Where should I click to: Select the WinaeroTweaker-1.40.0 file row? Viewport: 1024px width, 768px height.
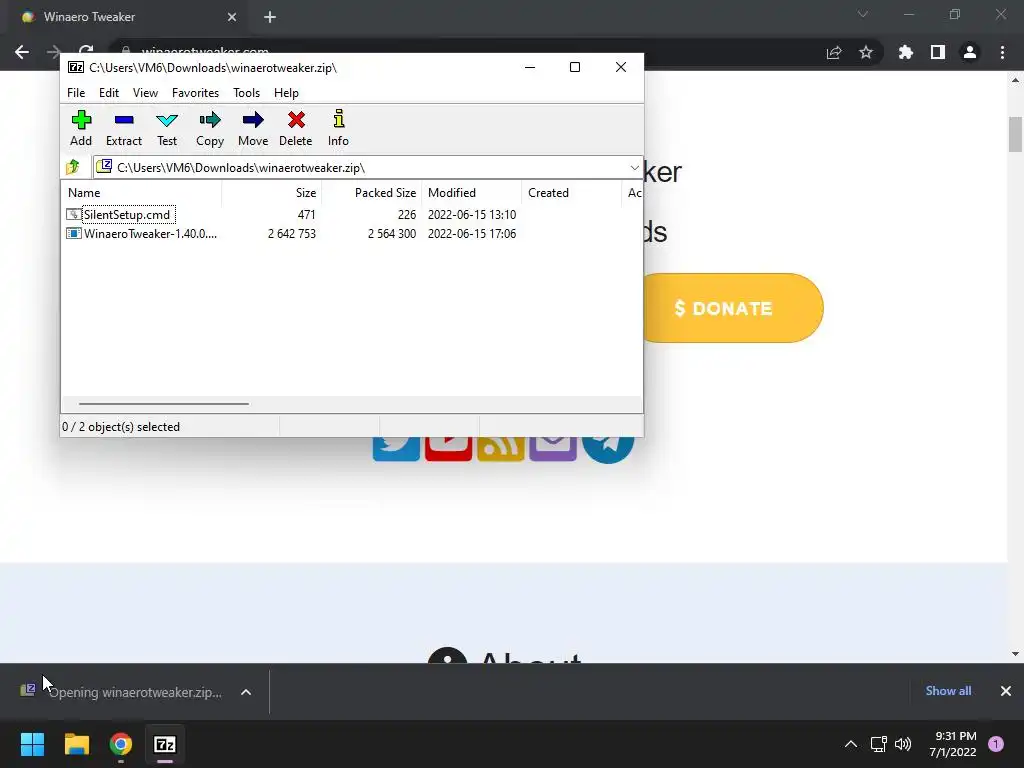pos(291,234)
